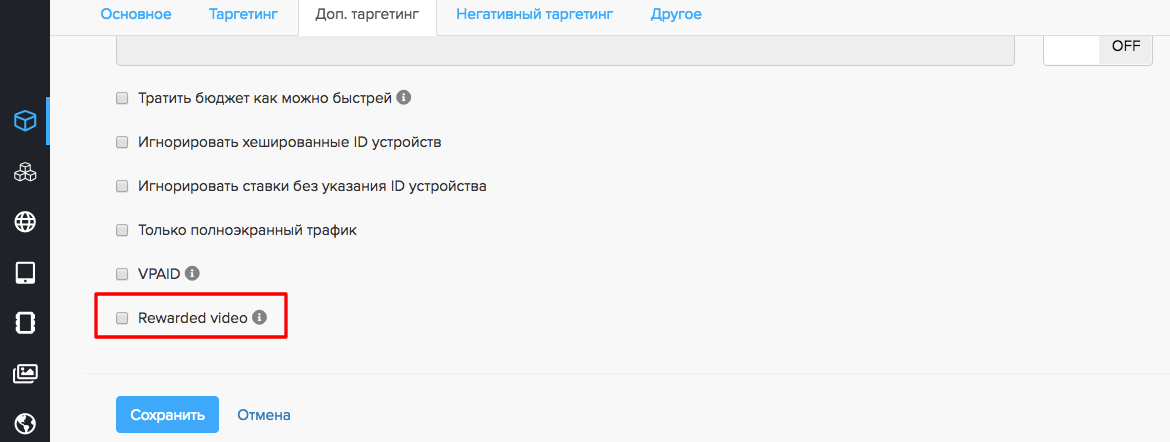Open the 'Негативный таргетинг' tab
Image resolution: width=1170 pixels, height=442 pixels.
coord(534,15)
